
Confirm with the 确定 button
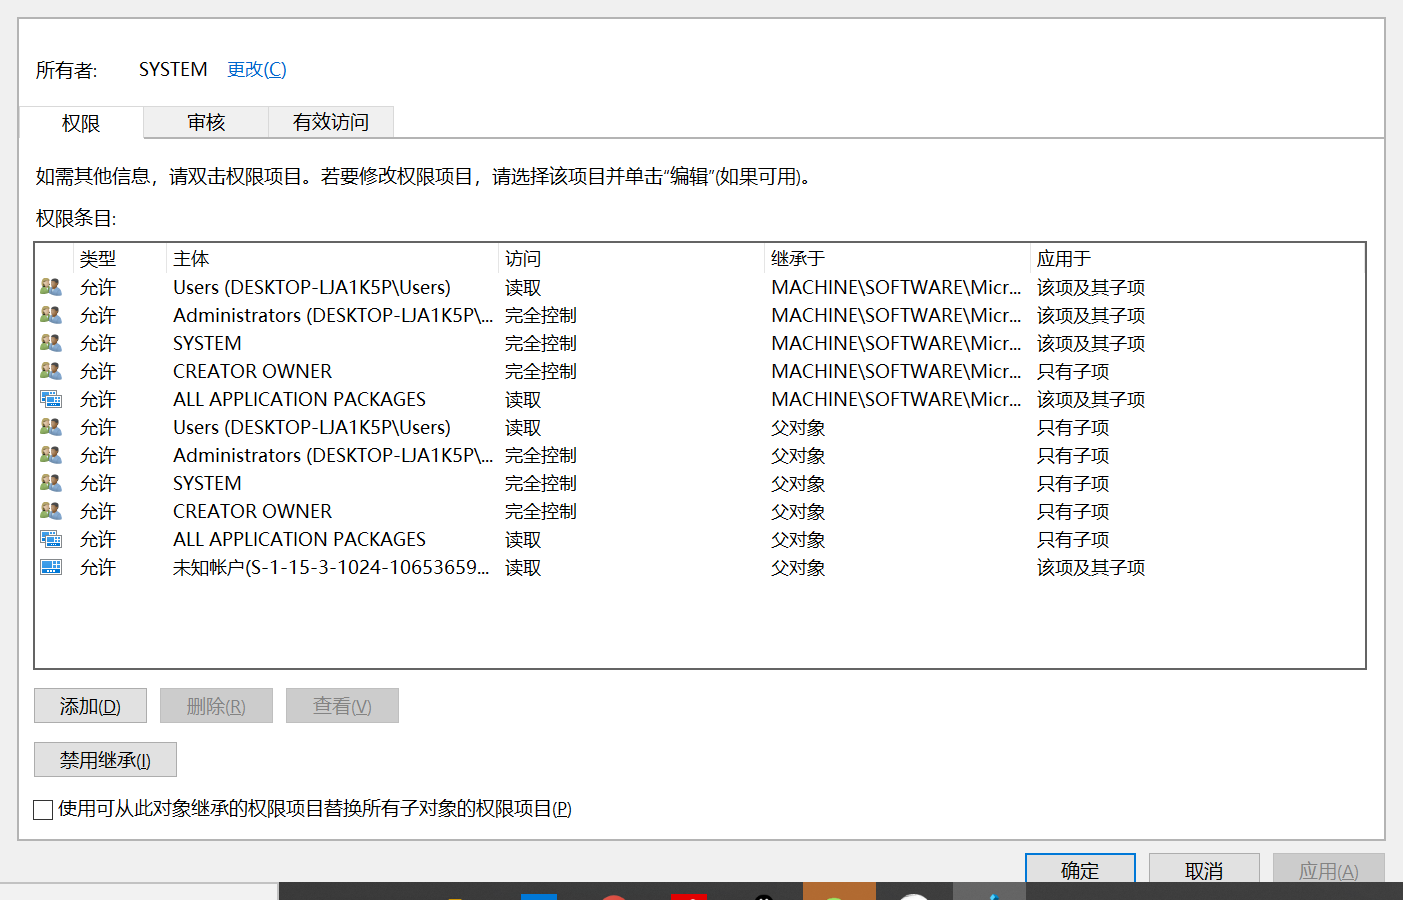1080,869
